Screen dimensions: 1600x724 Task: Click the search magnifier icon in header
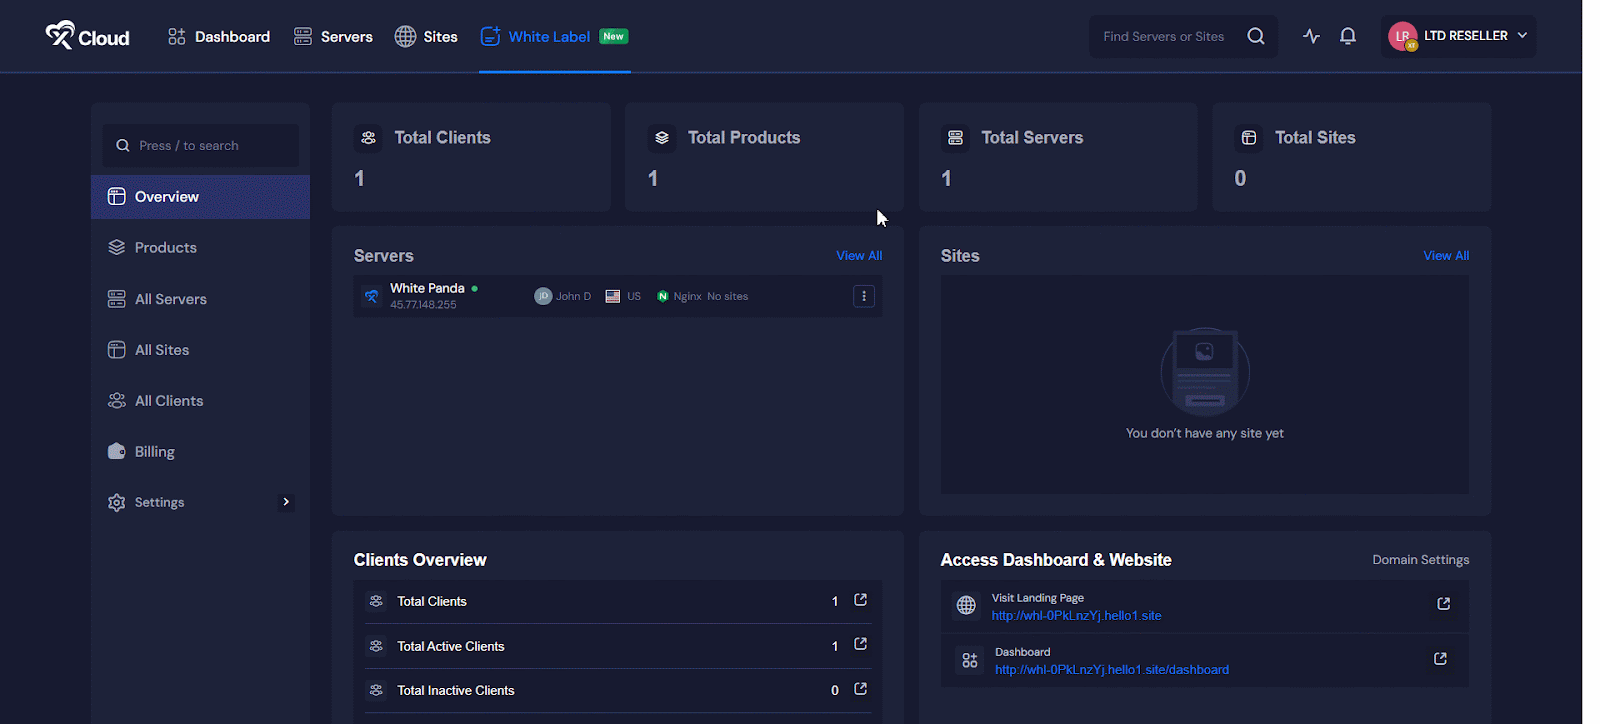tap(1256, 37)
